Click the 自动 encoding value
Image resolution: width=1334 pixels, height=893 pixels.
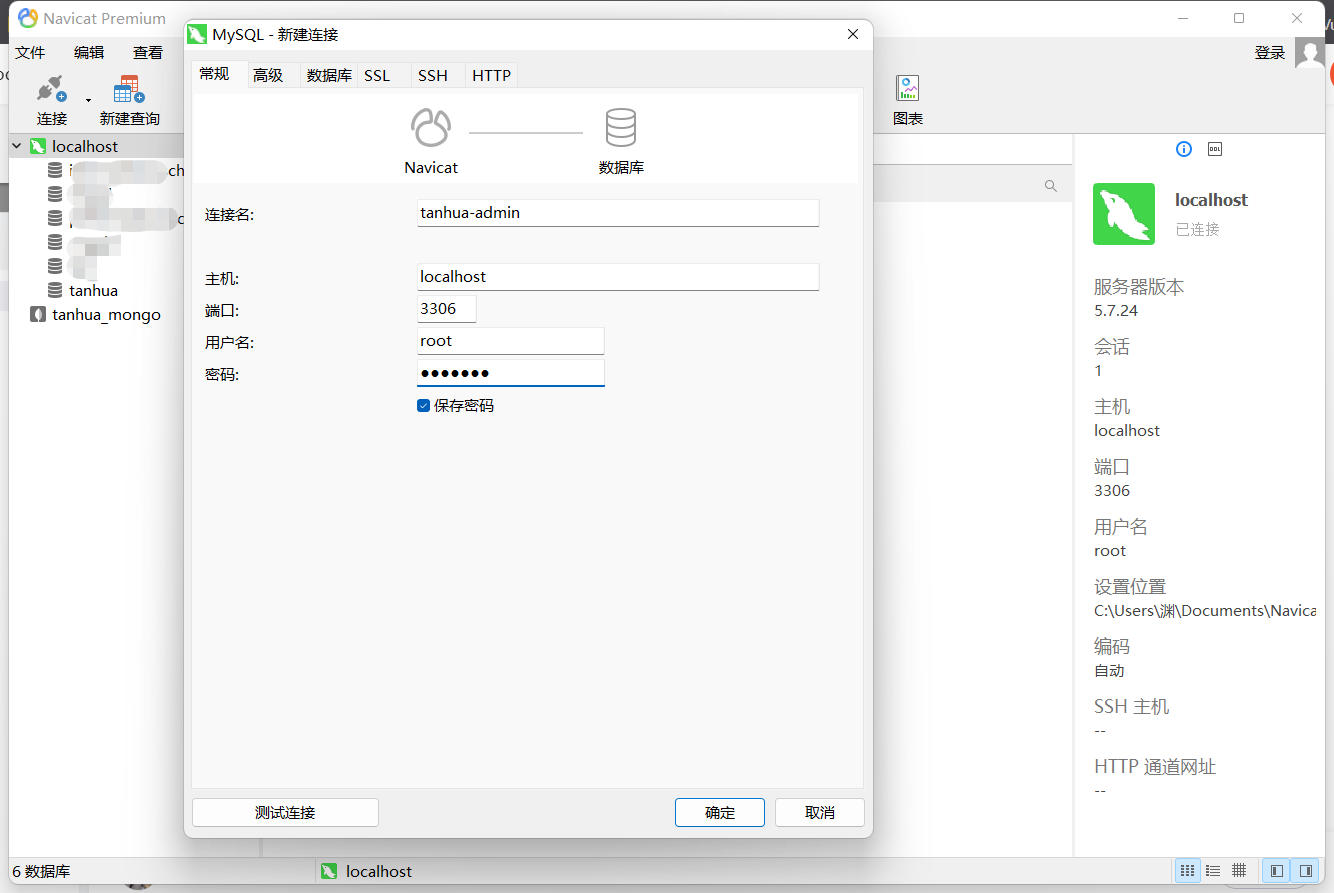click(x=1109, y=670)
